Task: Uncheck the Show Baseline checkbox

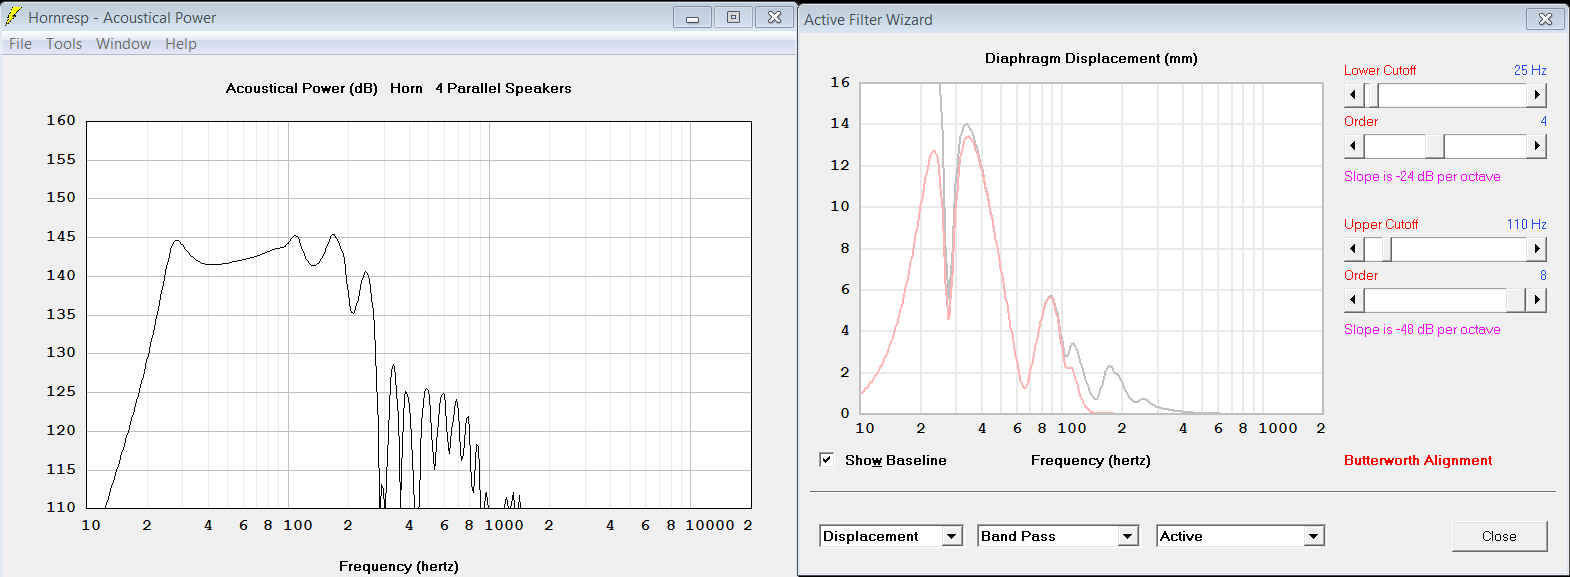Action: [826, 460]
